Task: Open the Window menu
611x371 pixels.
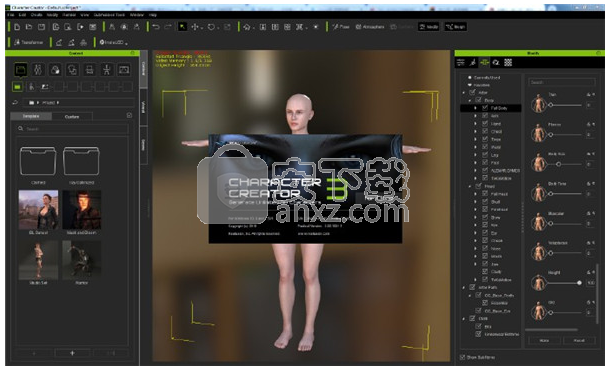Action: click(137, 14)
